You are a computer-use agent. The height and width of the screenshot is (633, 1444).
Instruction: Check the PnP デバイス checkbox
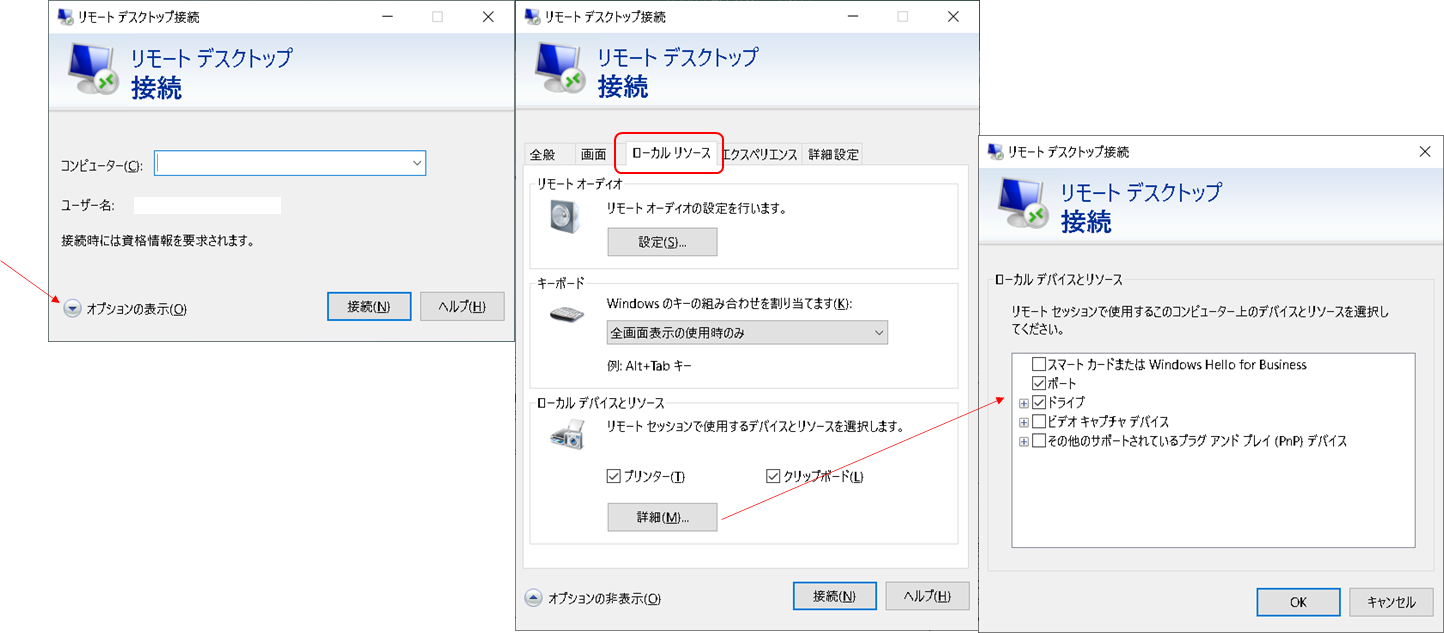[x=1039, y=440]
